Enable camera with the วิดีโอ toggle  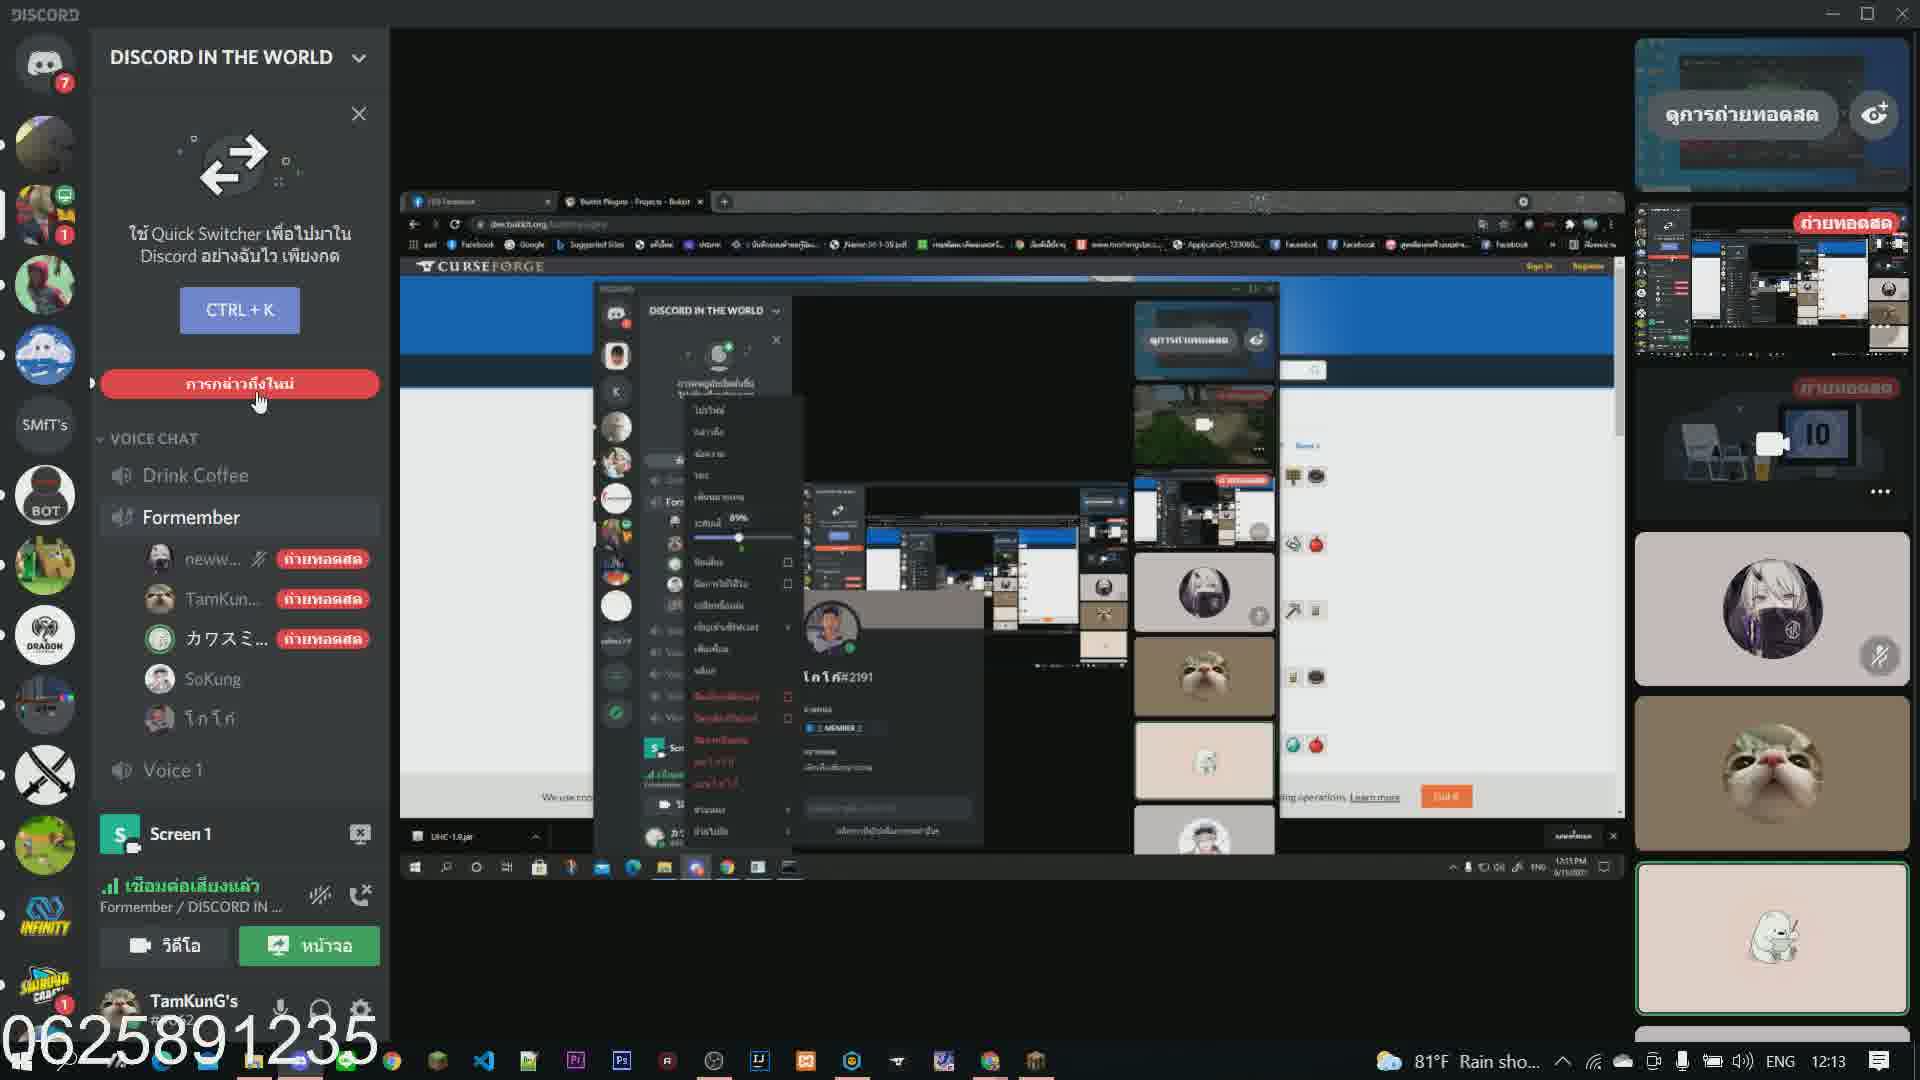coord(165,945)
